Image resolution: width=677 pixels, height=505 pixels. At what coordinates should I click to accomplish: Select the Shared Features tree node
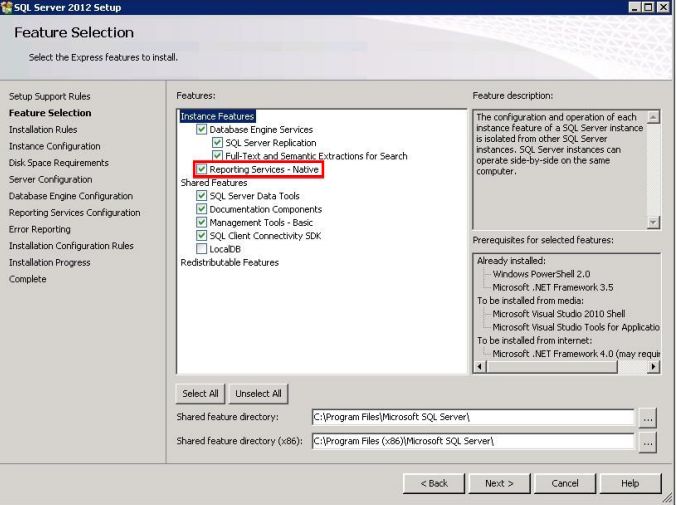214,183
